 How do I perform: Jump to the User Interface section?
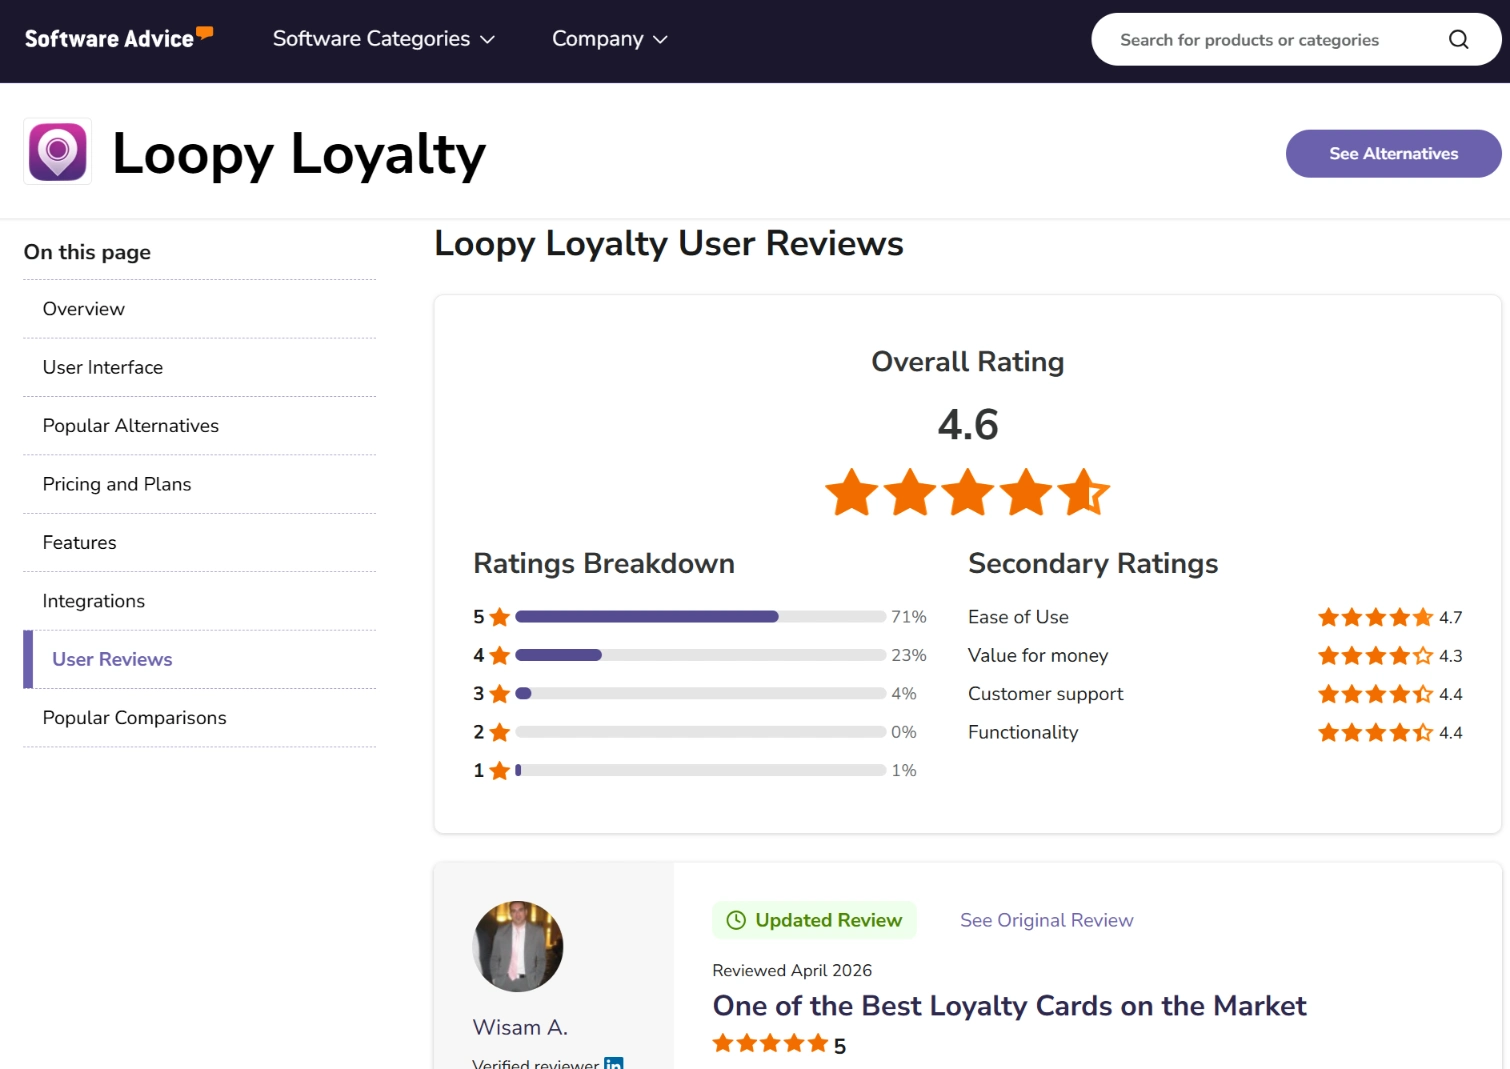point(200,368)
